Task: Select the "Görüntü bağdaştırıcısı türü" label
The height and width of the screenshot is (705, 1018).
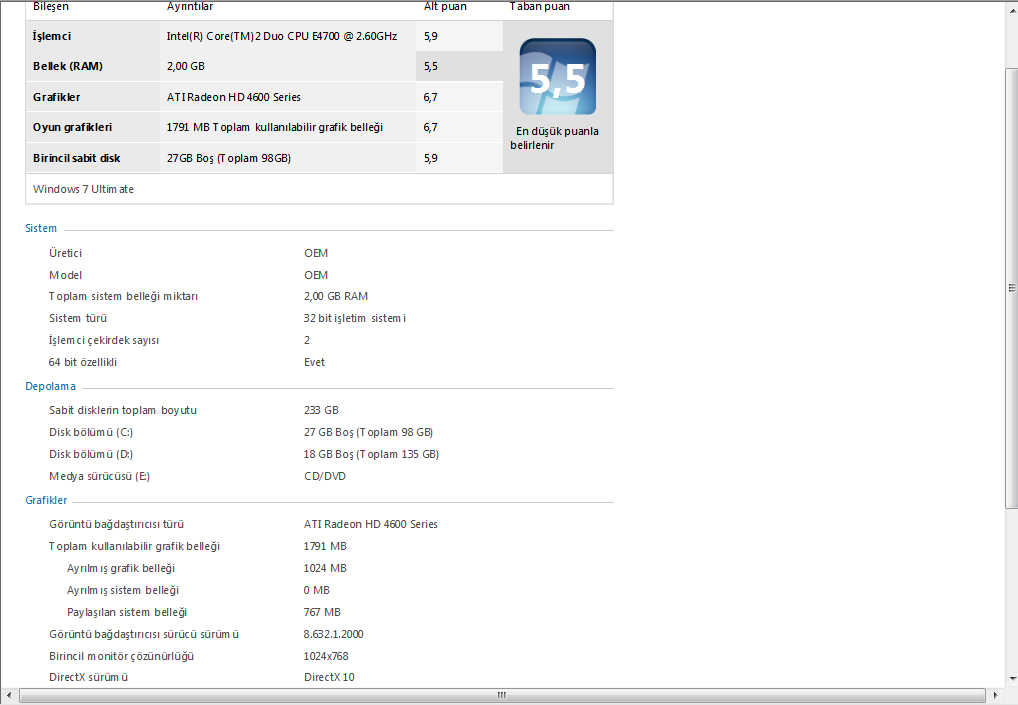Action: (x=116, y=525)
